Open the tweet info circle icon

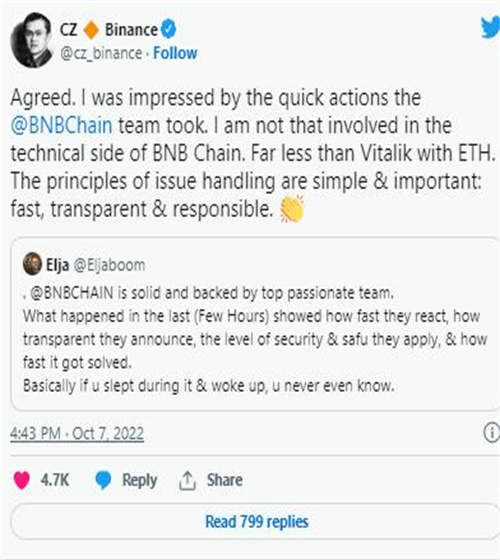coord(492,433)
